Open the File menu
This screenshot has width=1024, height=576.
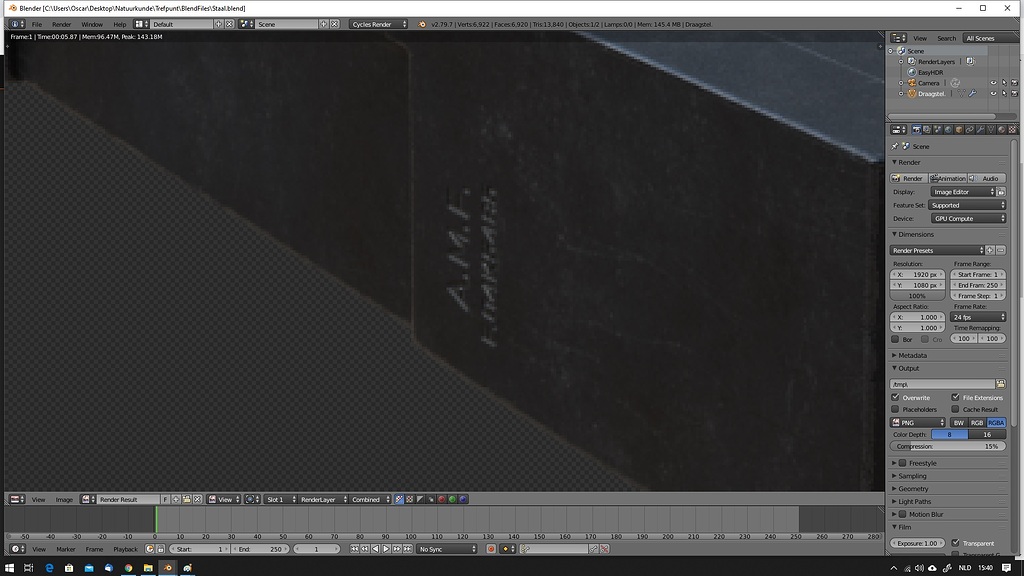[37, 24]
